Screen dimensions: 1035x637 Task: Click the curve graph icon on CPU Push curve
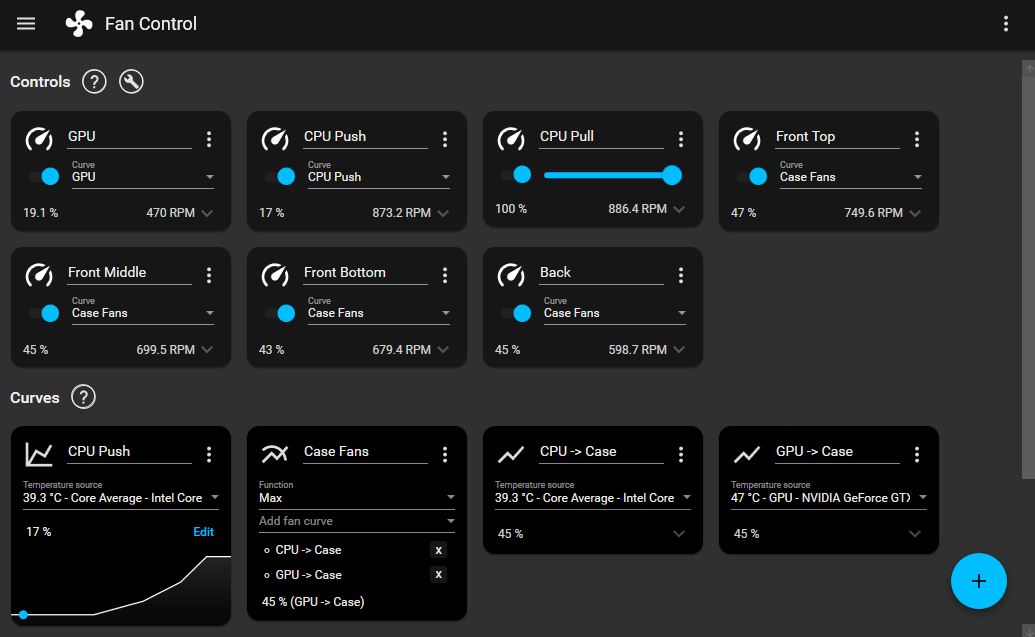coord(39,453)
